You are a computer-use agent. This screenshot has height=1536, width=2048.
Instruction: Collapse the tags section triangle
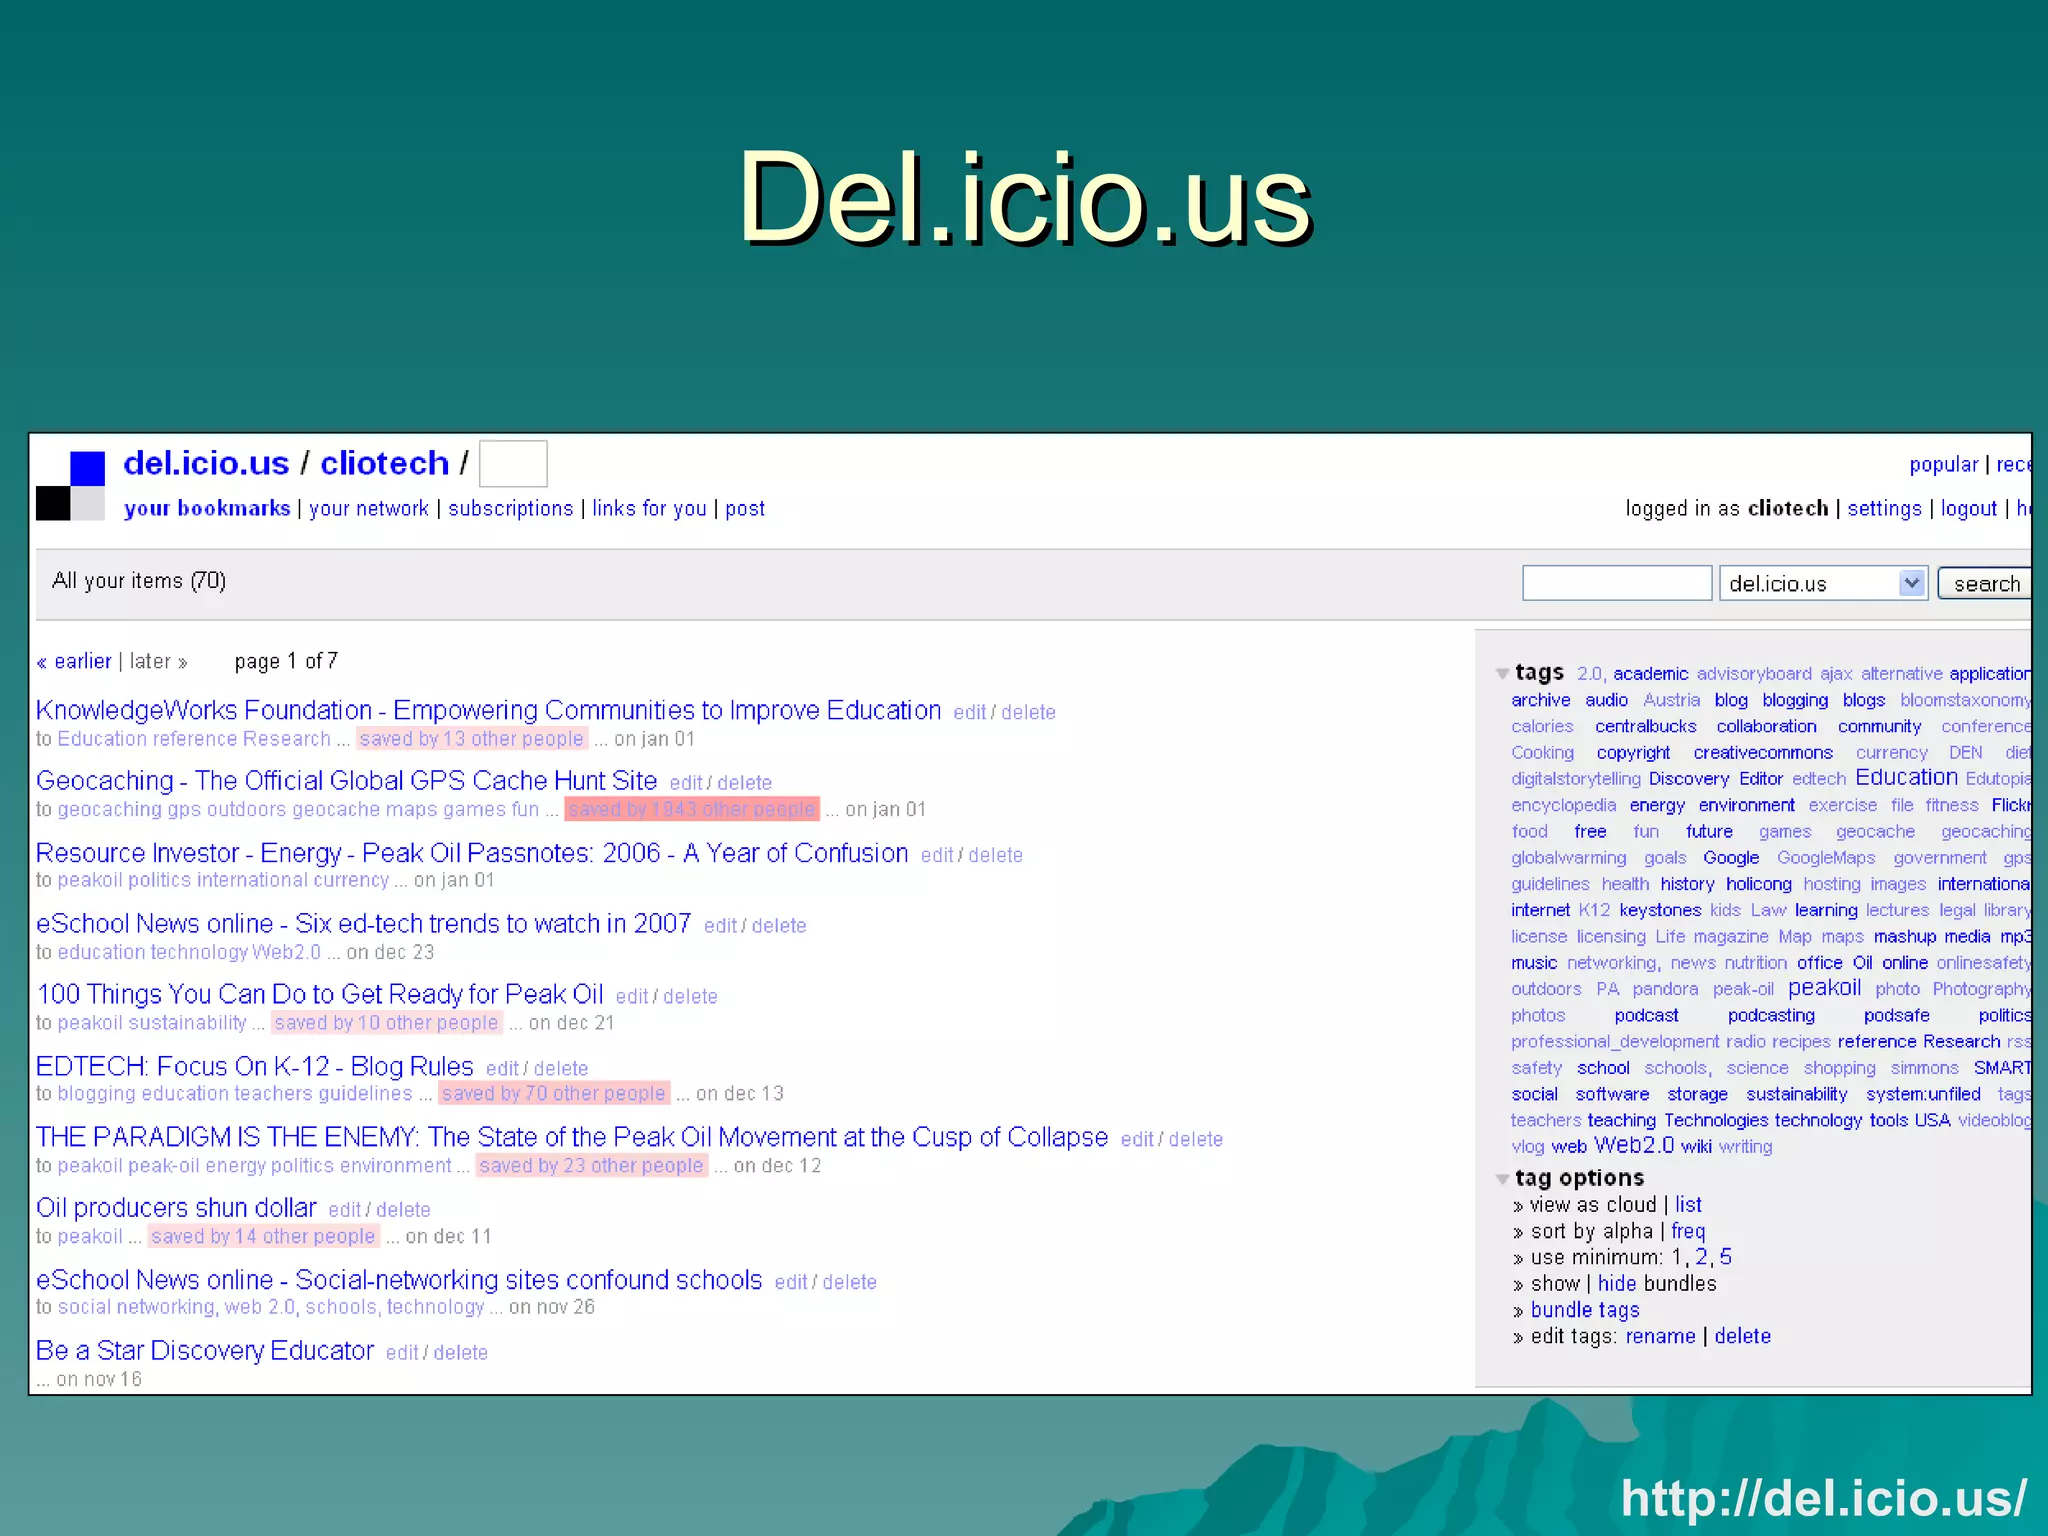(x=1502, y=674)
